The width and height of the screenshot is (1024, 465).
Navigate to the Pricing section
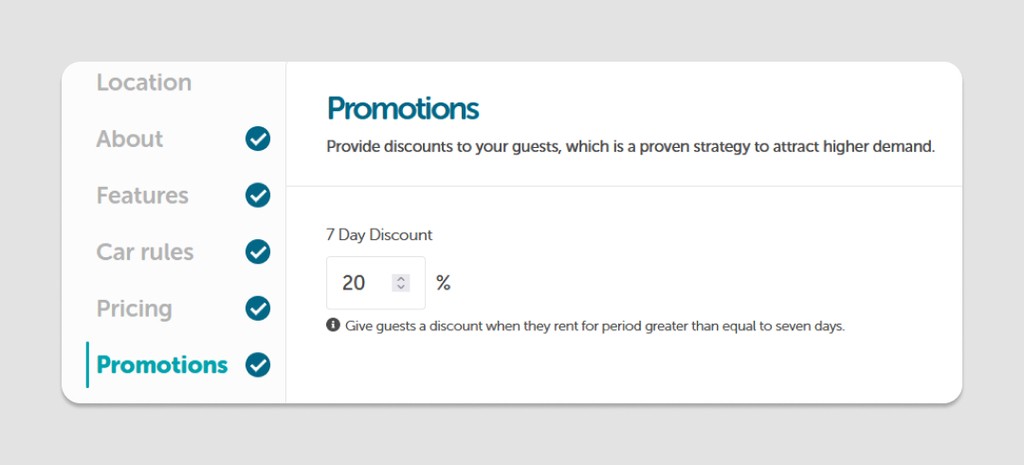[x=134, y=308]
